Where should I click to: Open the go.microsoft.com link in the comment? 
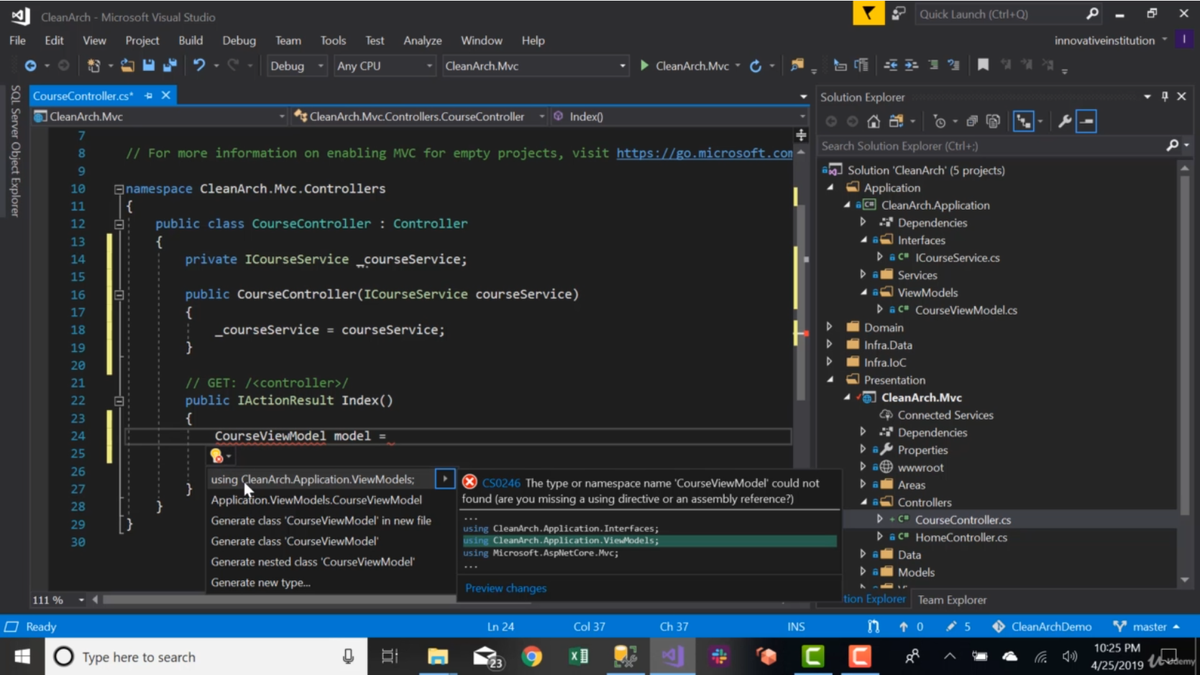click(x=704, y=153)
